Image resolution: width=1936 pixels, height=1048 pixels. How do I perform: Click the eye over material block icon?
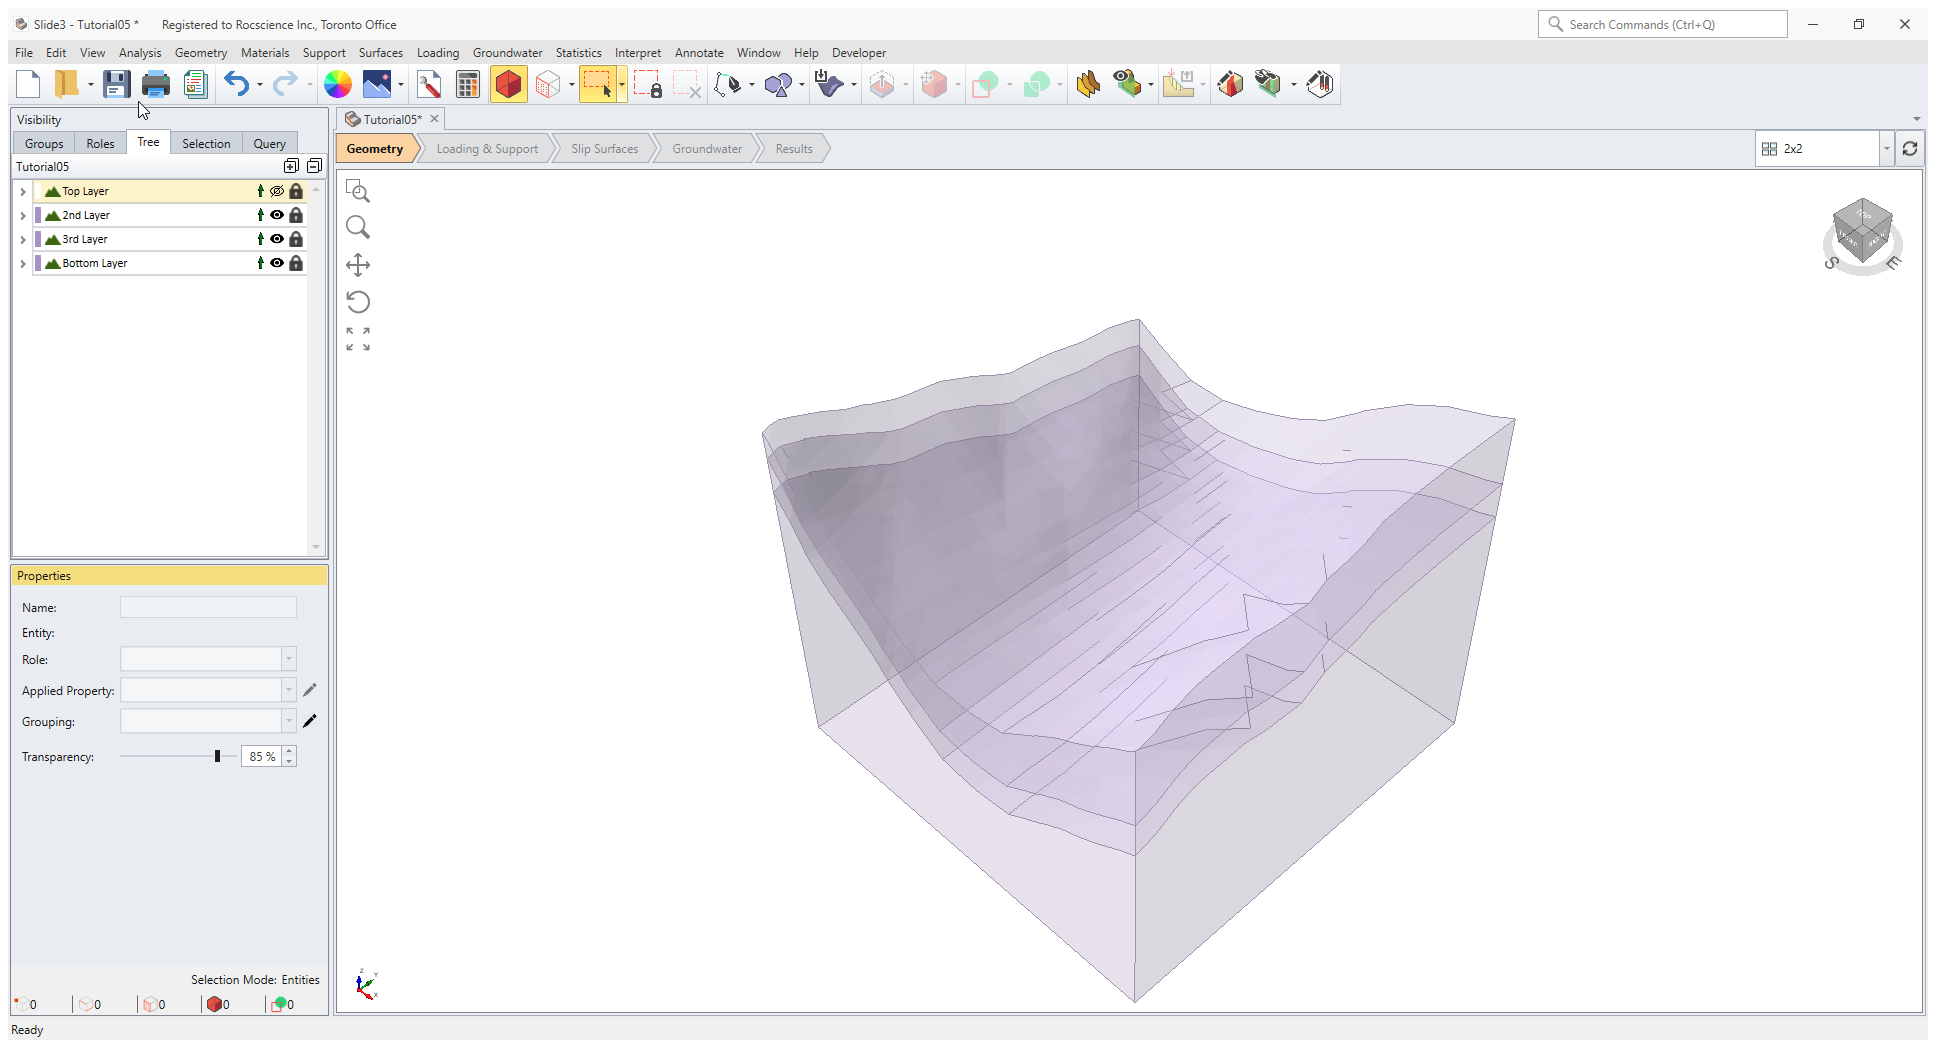pos(1127,85)
